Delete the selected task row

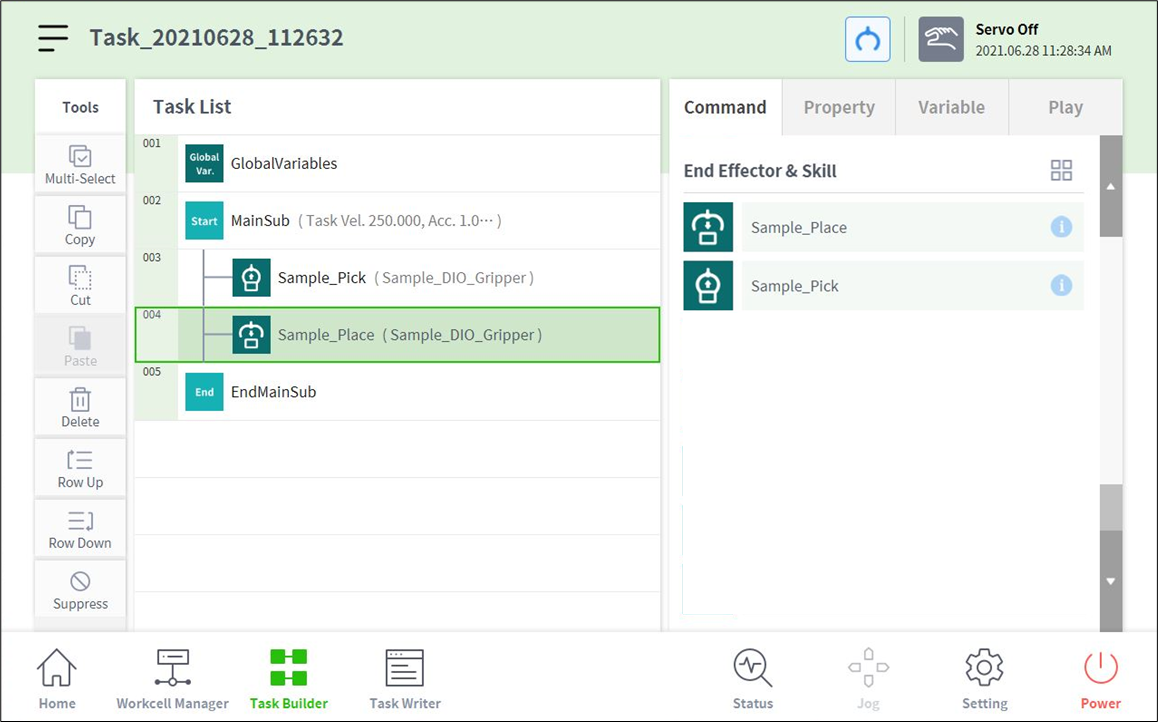click(80, 408)
